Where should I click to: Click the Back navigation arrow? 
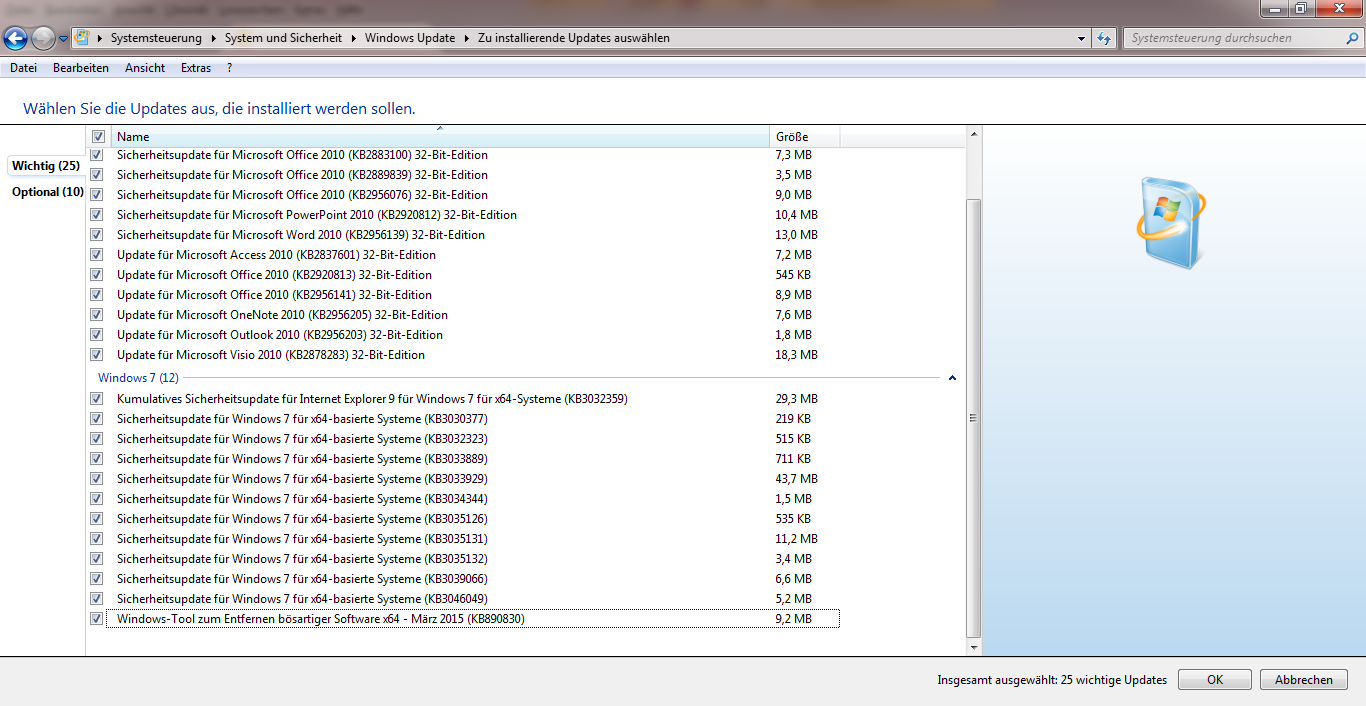pos(16,39)
